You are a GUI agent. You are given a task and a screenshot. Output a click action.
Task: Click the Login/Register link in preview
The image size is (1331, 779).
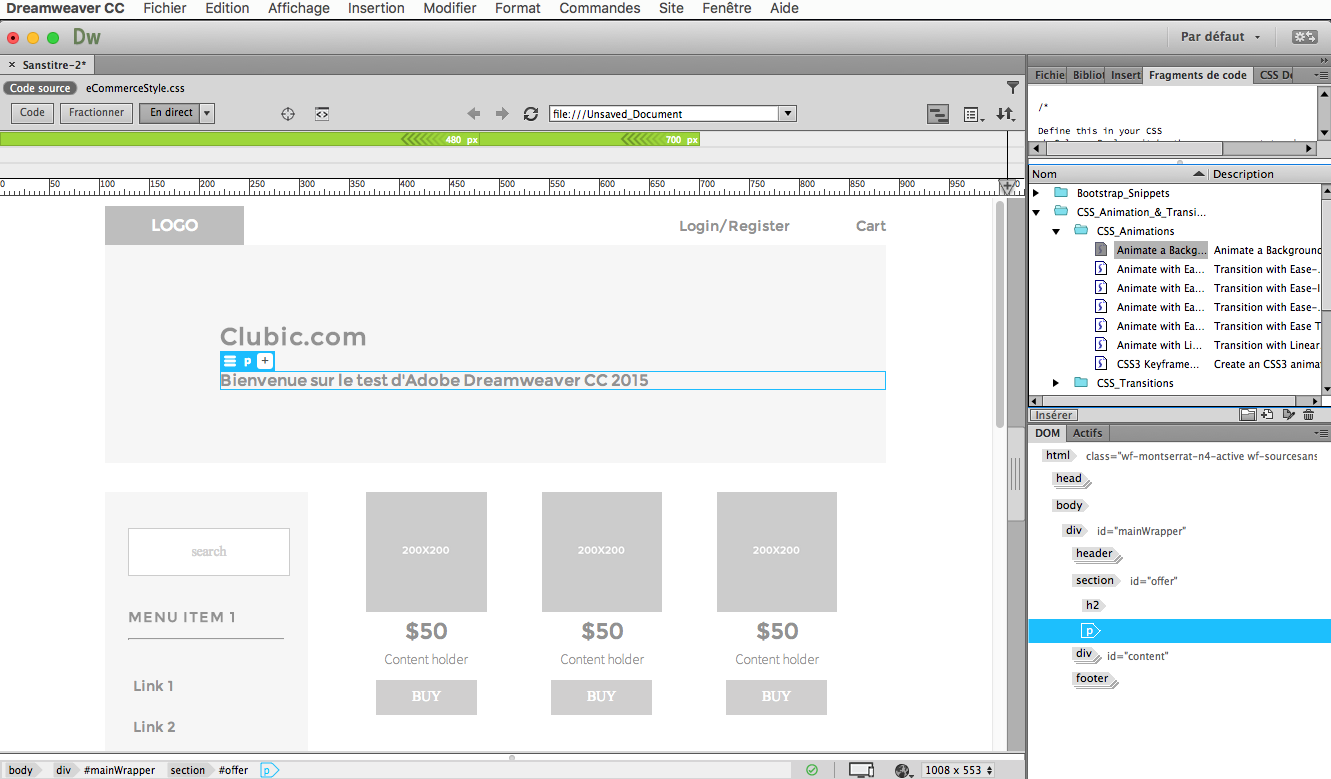(734, 226)
